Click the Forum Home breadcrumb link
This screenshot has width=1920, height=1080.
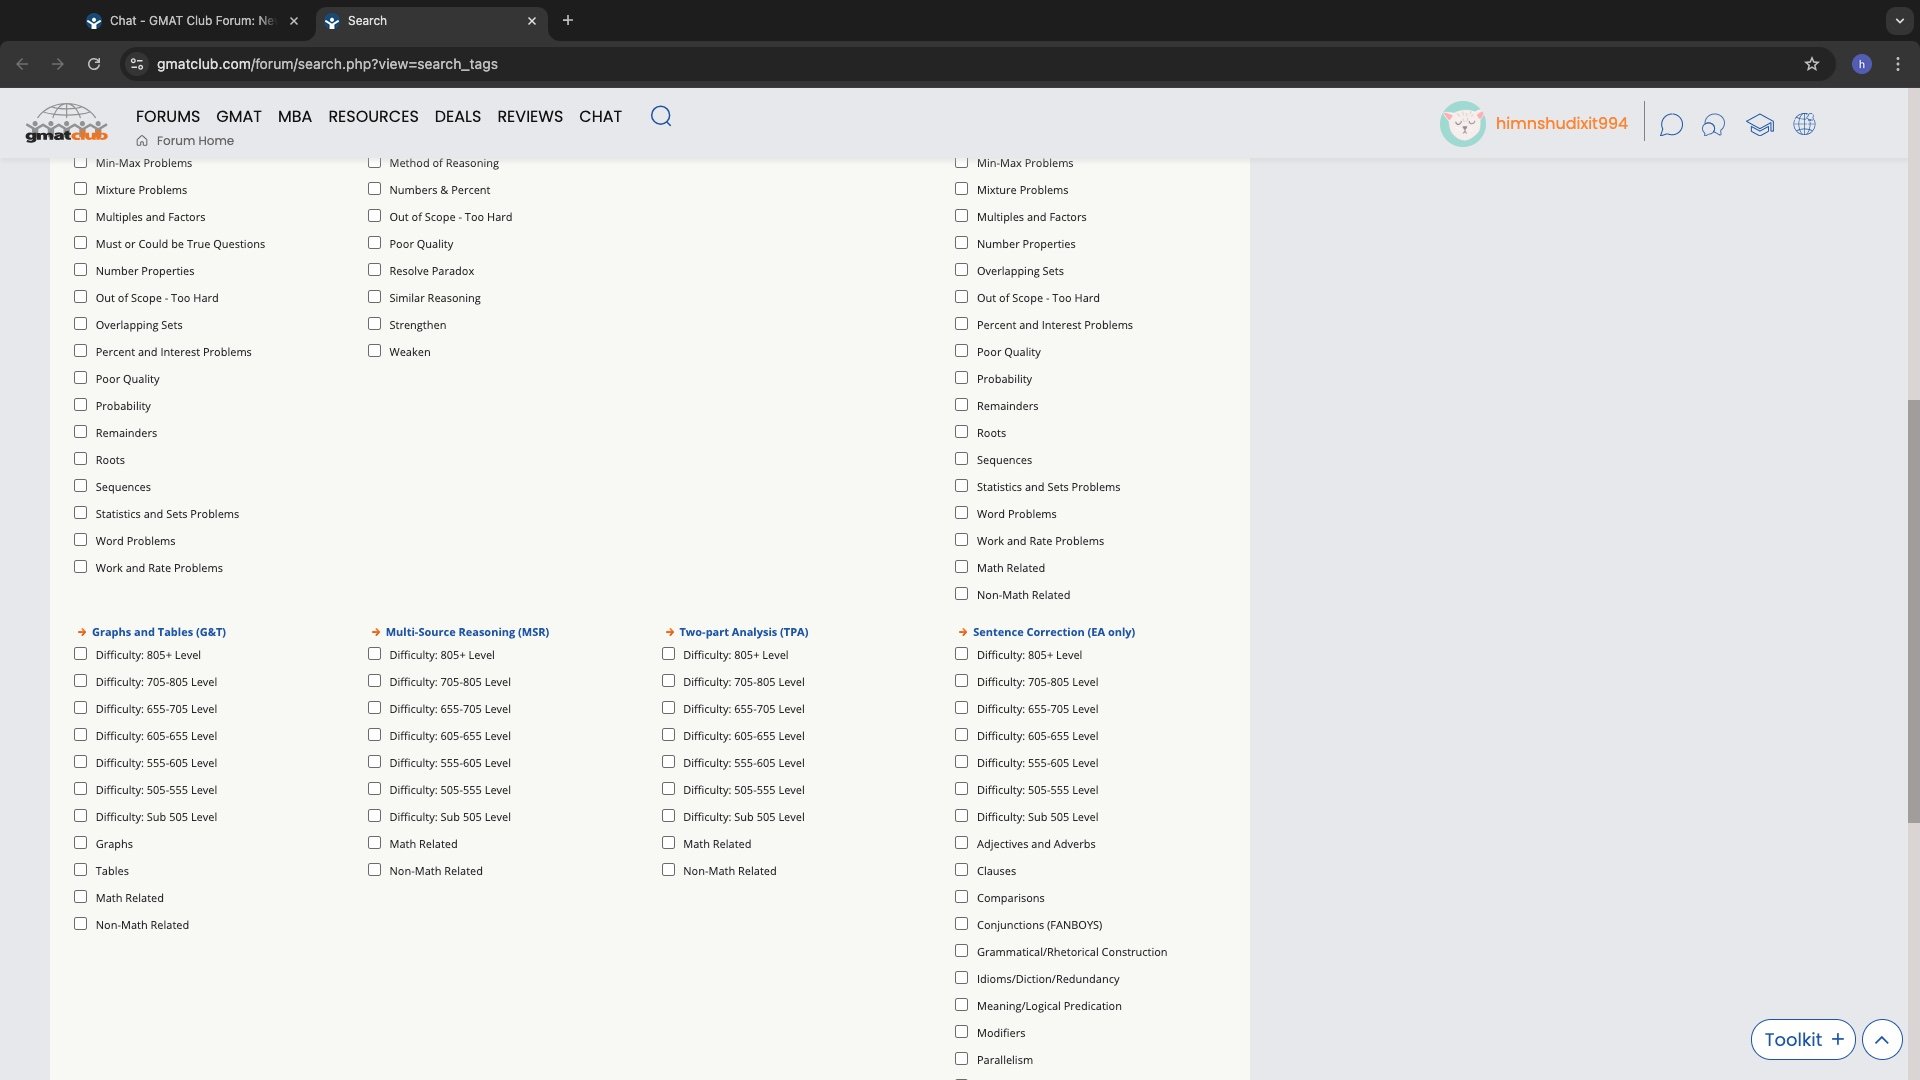[194, 141]
